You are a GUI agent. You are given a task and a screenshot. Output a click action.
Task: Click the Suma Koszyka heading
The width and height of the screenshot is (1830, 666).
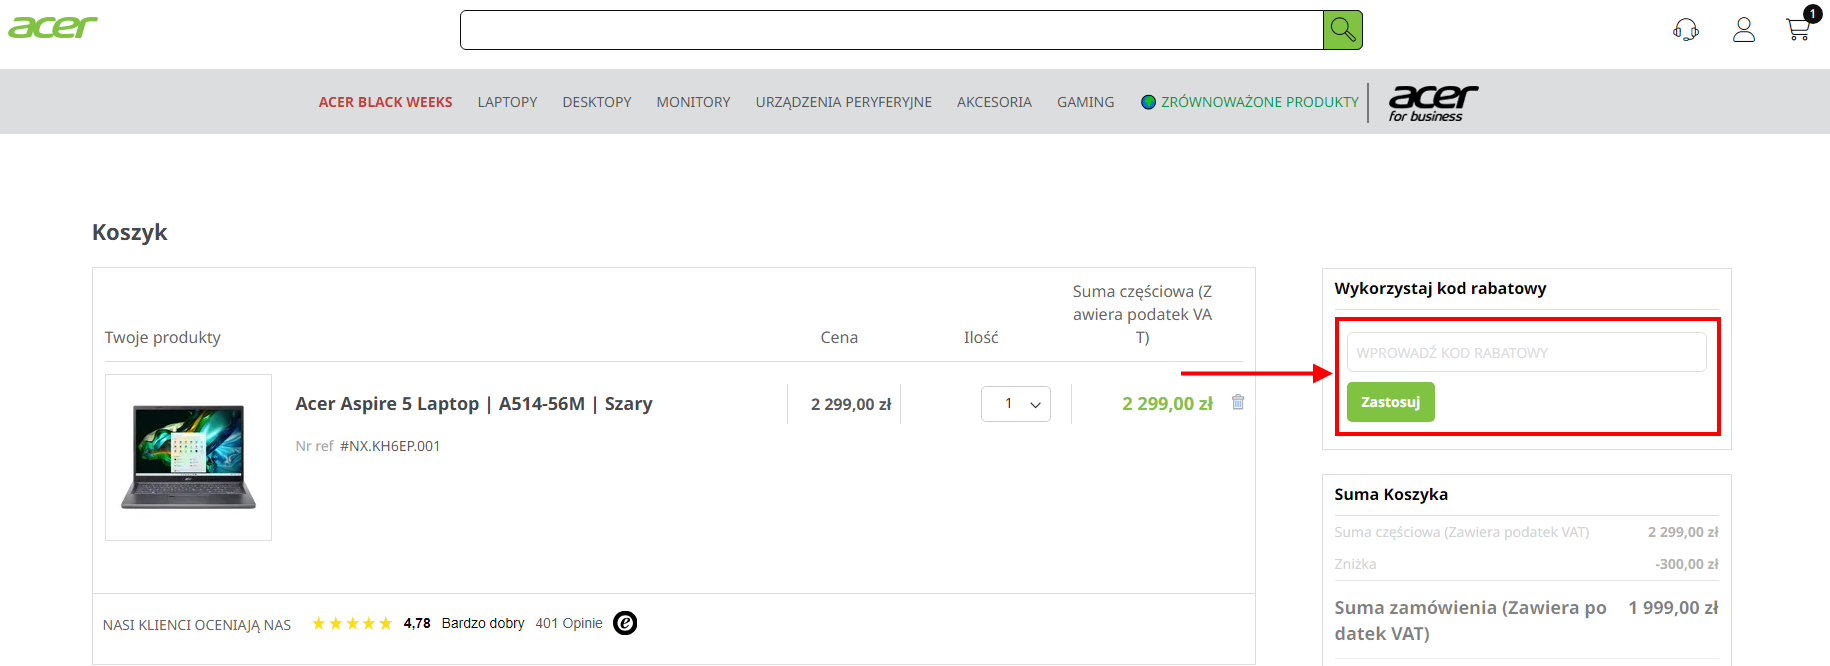[1391, 494]
